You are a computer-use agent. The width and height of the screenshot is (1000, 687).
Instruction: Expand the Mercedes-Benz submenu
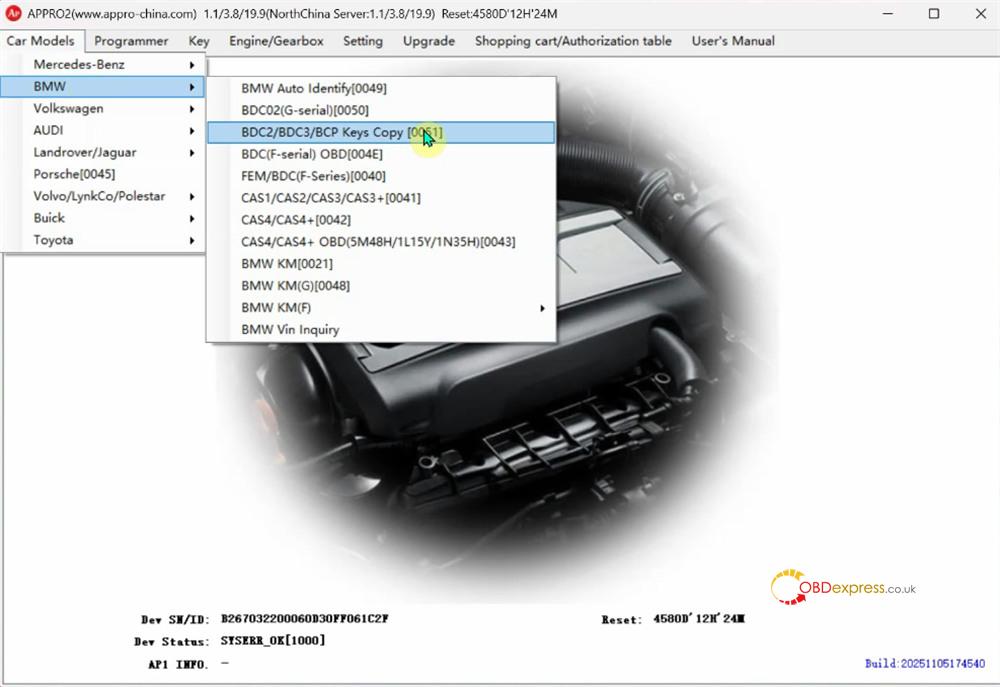click(x=80, y=64)
